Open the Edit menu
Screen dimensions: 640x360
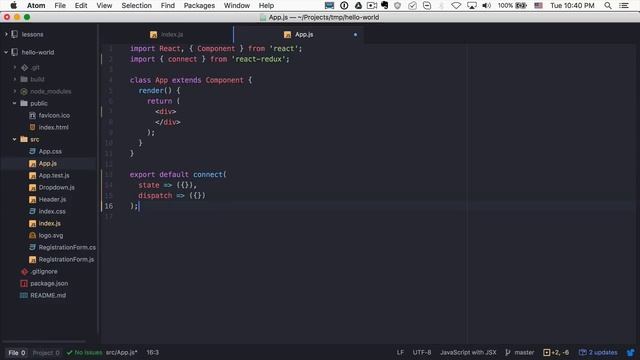pyautogui.click(x=81, y=5)
